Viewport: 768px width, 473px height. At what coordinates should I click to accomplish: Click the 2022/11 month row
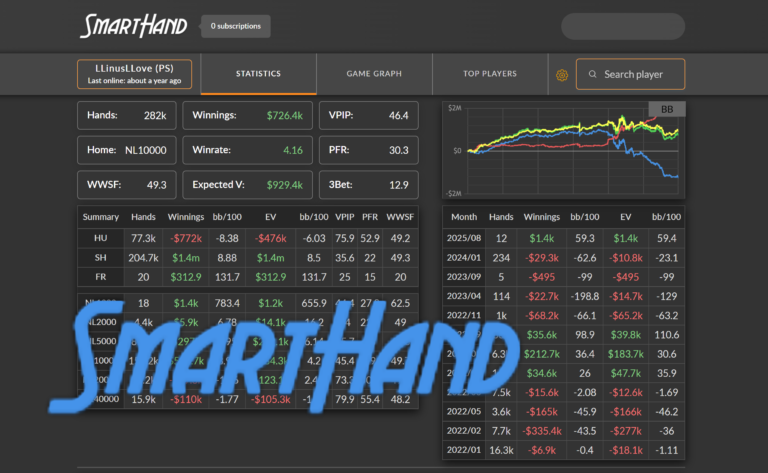(563, 315)
